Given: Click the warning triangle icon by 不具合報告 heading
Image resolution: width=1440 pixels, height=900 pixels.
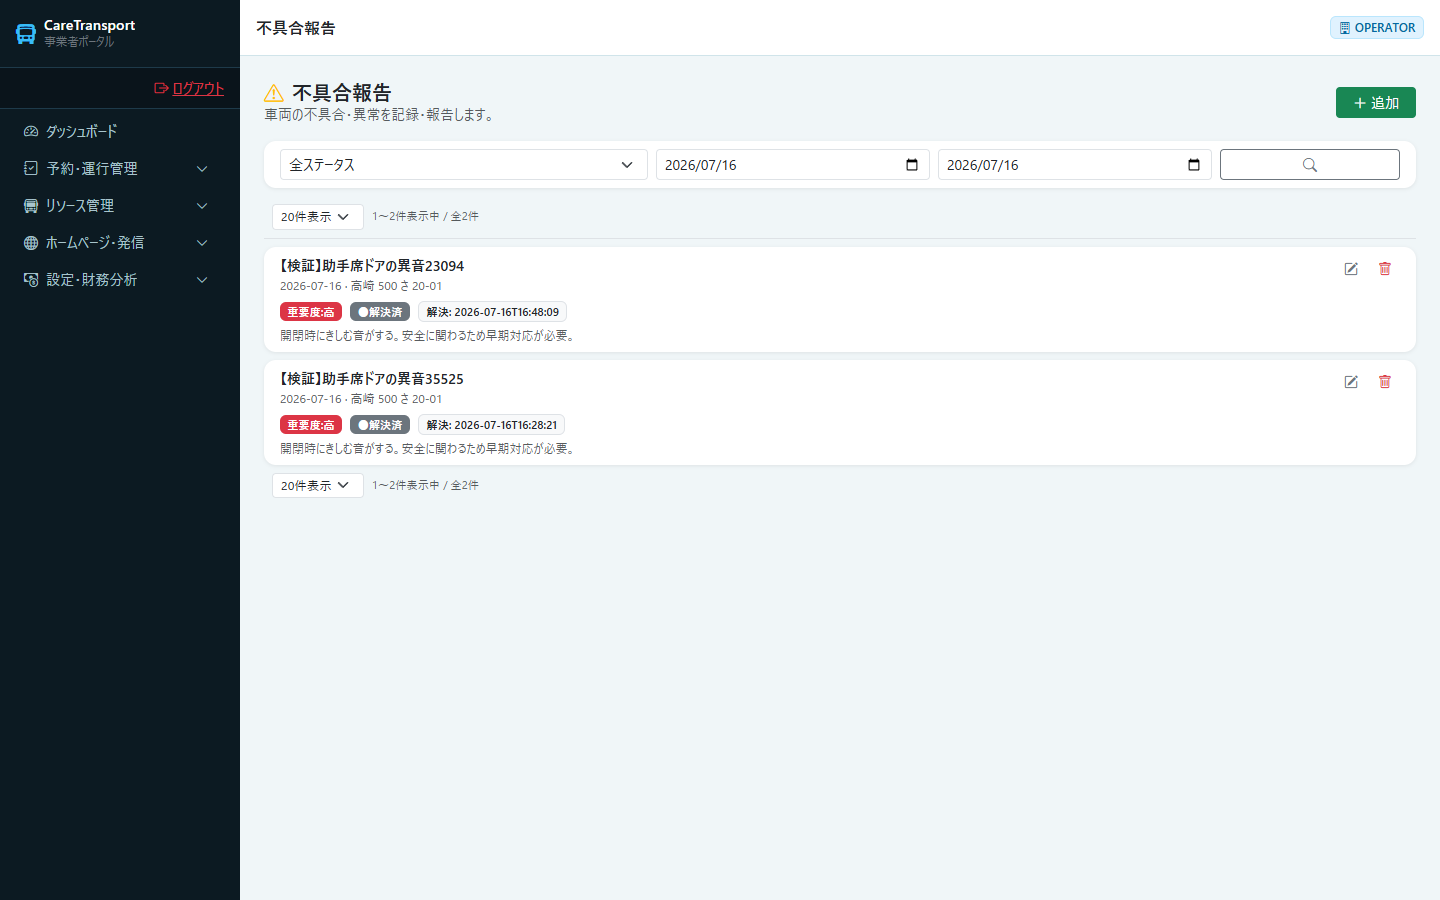Looking at the screenshot, I should [274, 93].
